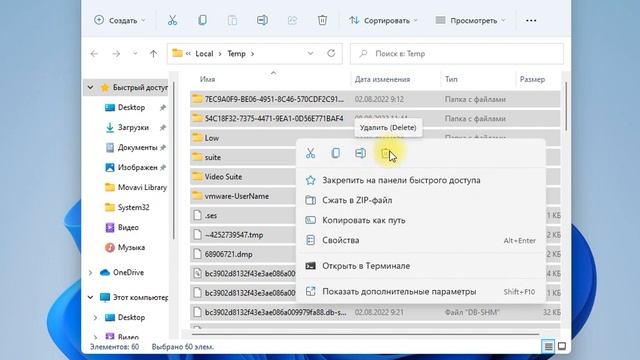Click the file list vertical scrollbar
640x360 pixels.
pos(566,106)
